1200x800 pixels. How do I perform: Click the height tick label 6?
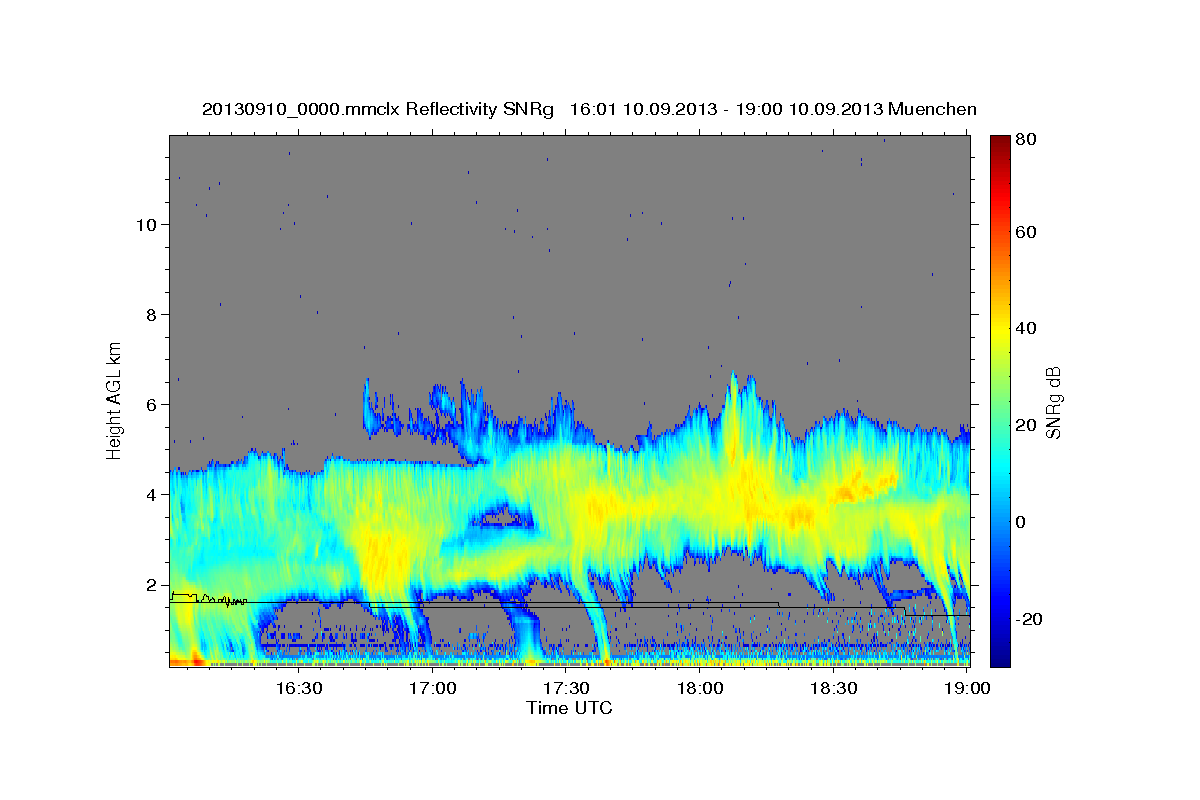(151, 404)
